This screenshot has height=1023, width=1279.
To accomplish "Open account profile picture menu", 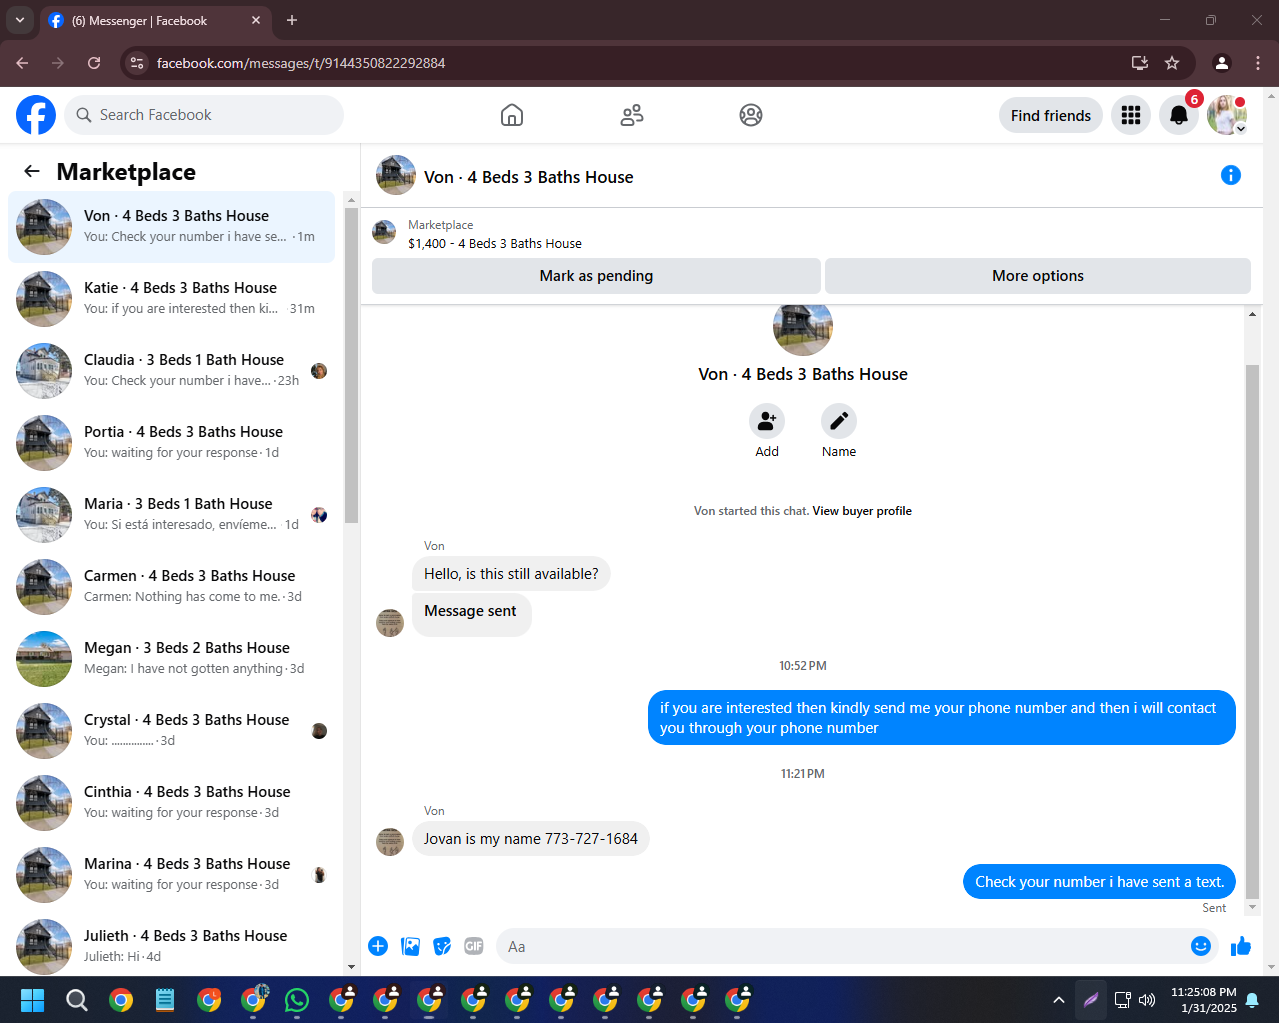I will 1227,115.
